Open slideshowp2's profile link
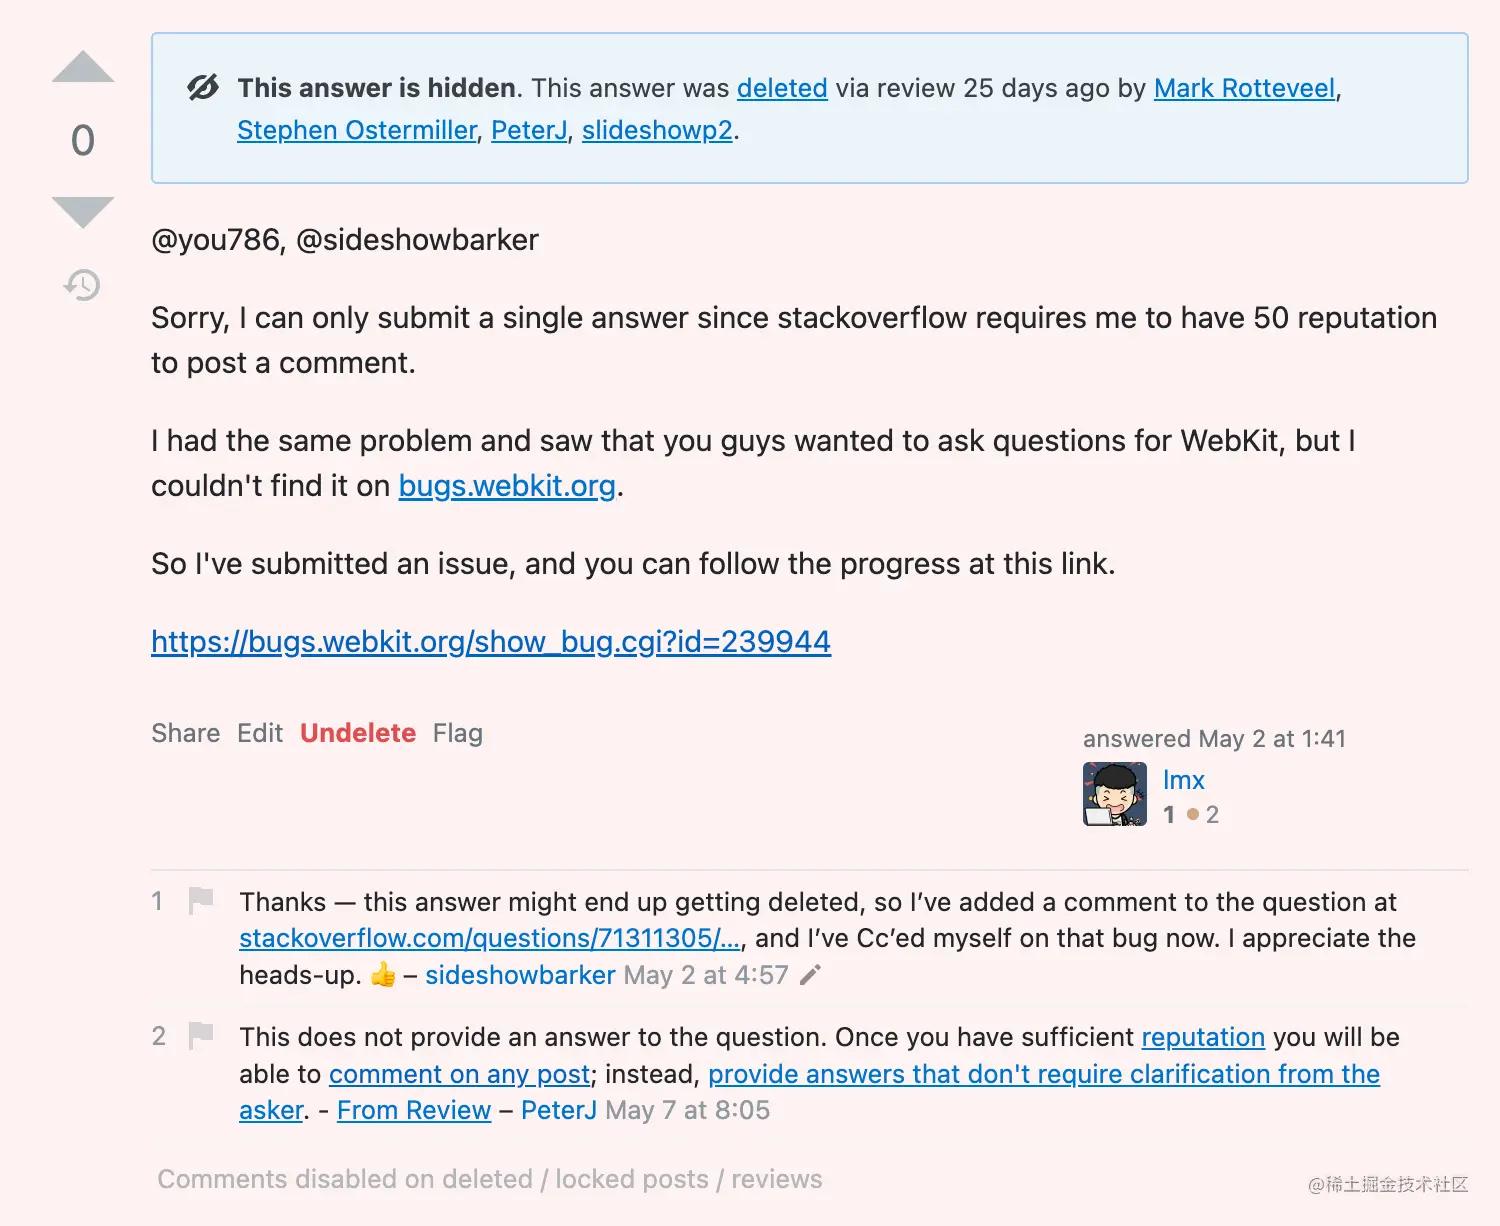 click(657, 130)
